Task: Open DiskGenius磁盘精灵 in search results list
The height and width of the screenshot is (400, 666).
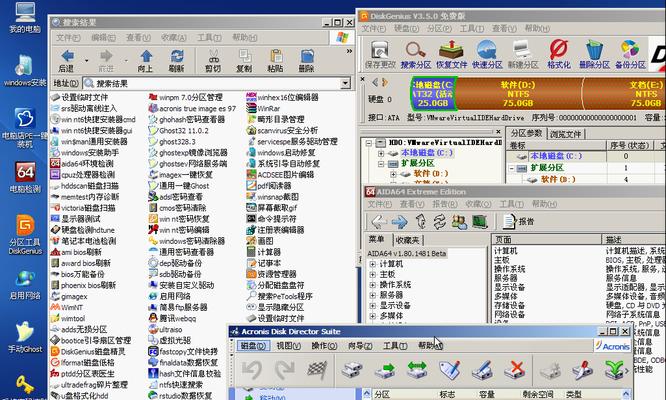Action: 88,352
